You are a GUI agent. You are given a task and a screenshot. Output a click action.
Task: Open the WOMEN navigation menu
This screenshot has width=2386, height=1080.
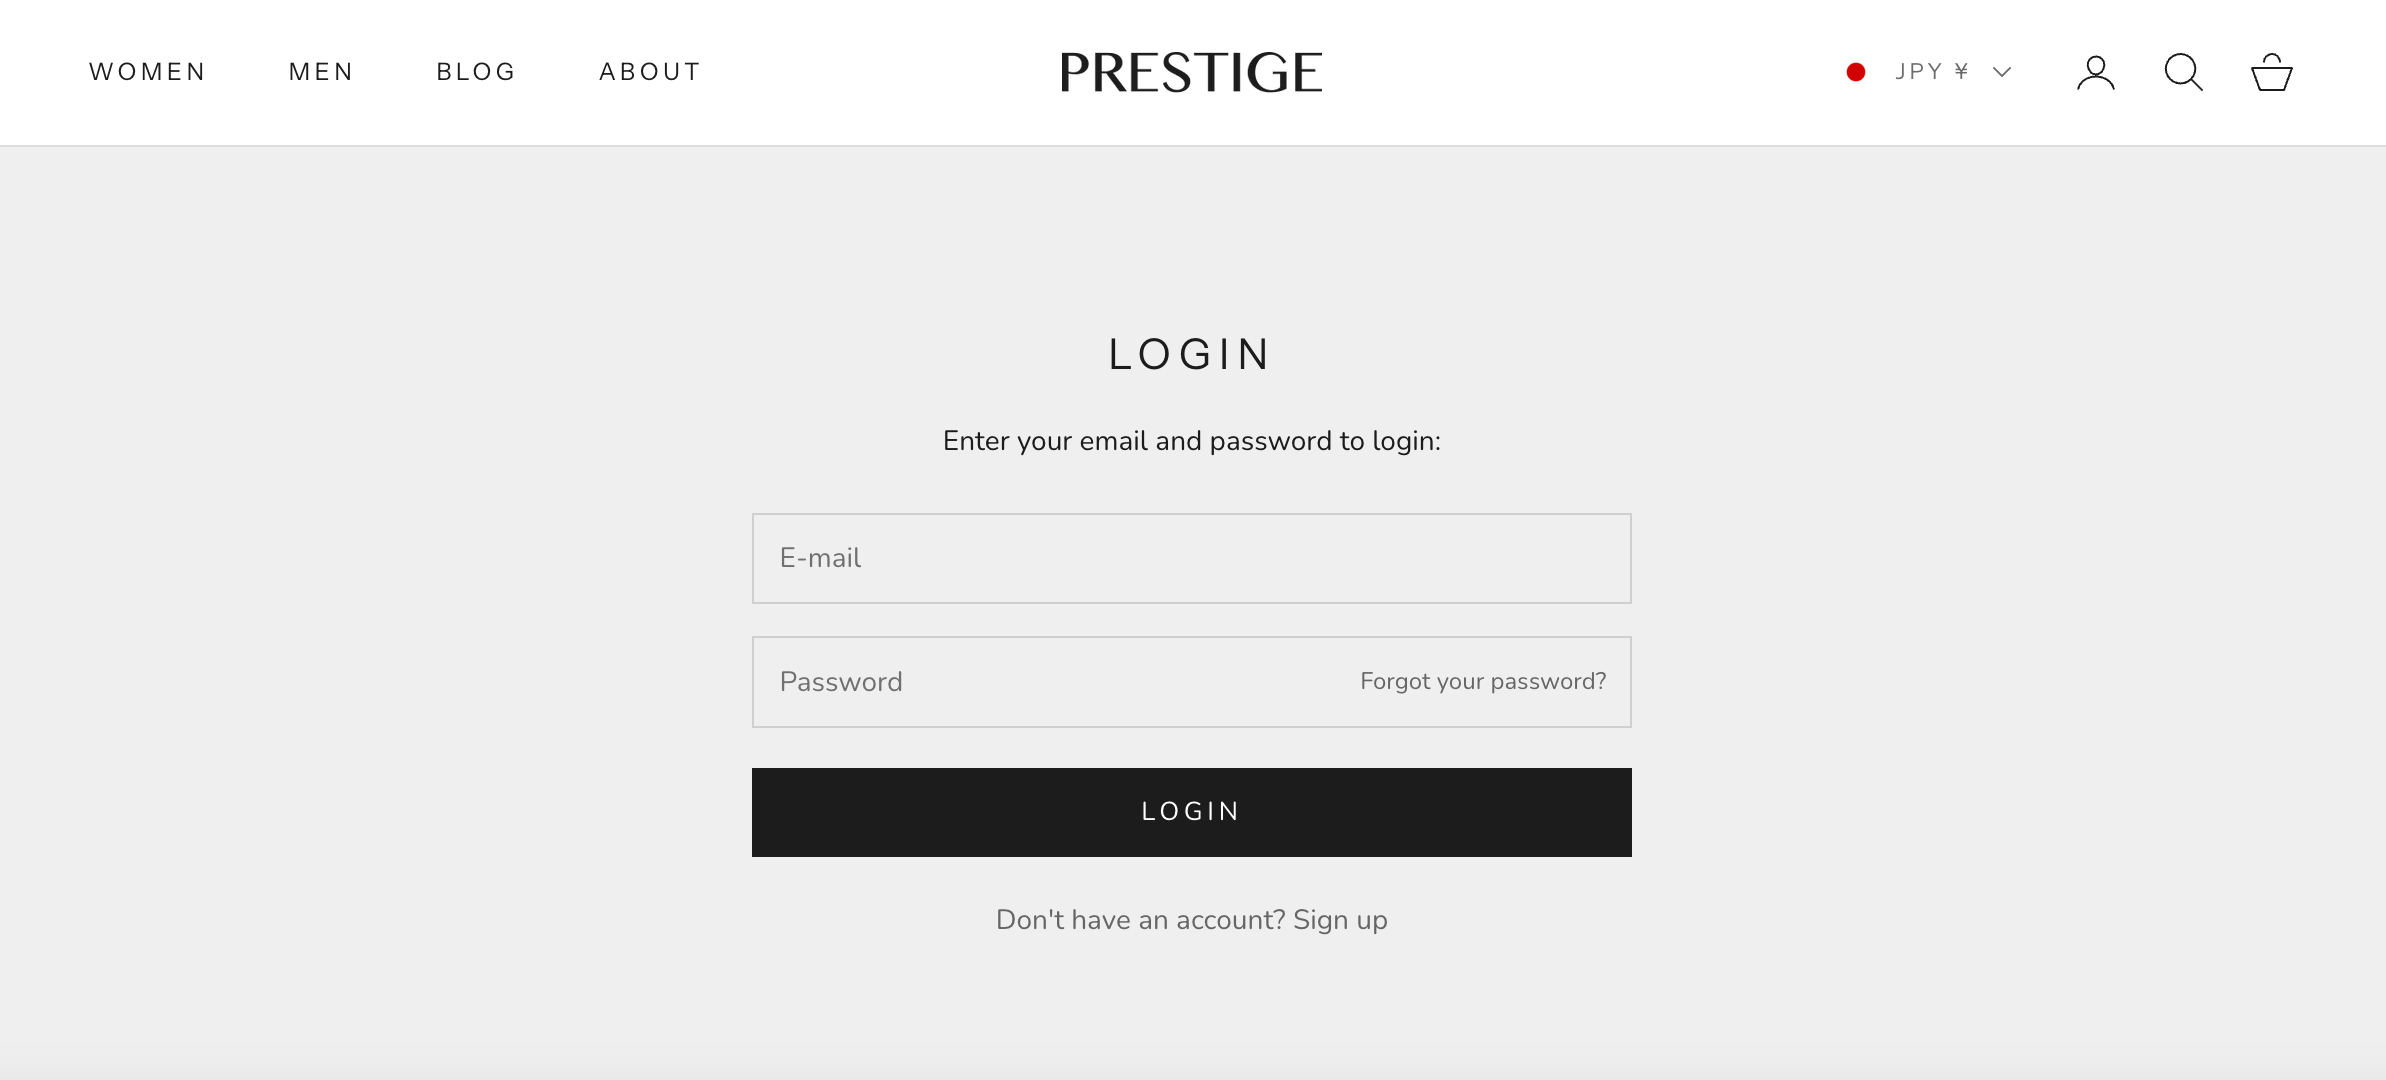(x=148, y=72)
